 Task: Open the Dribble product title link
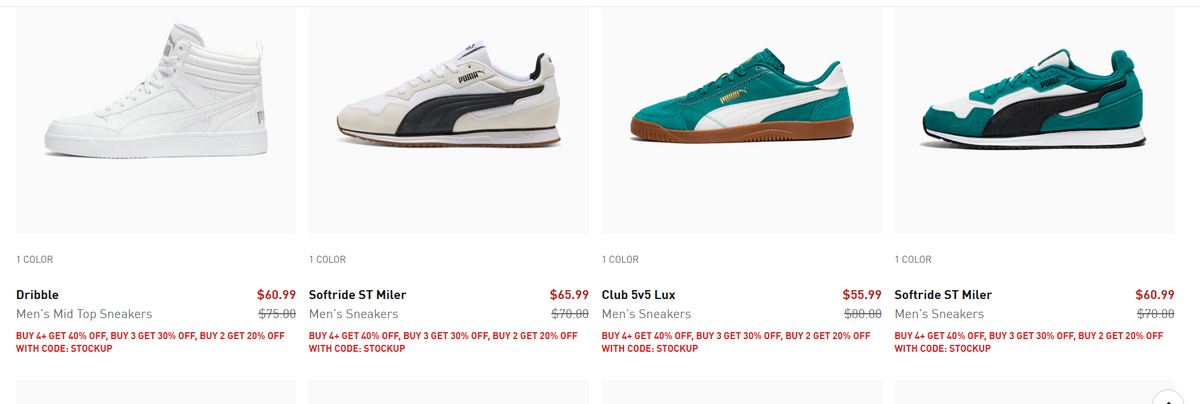point(38,295)
